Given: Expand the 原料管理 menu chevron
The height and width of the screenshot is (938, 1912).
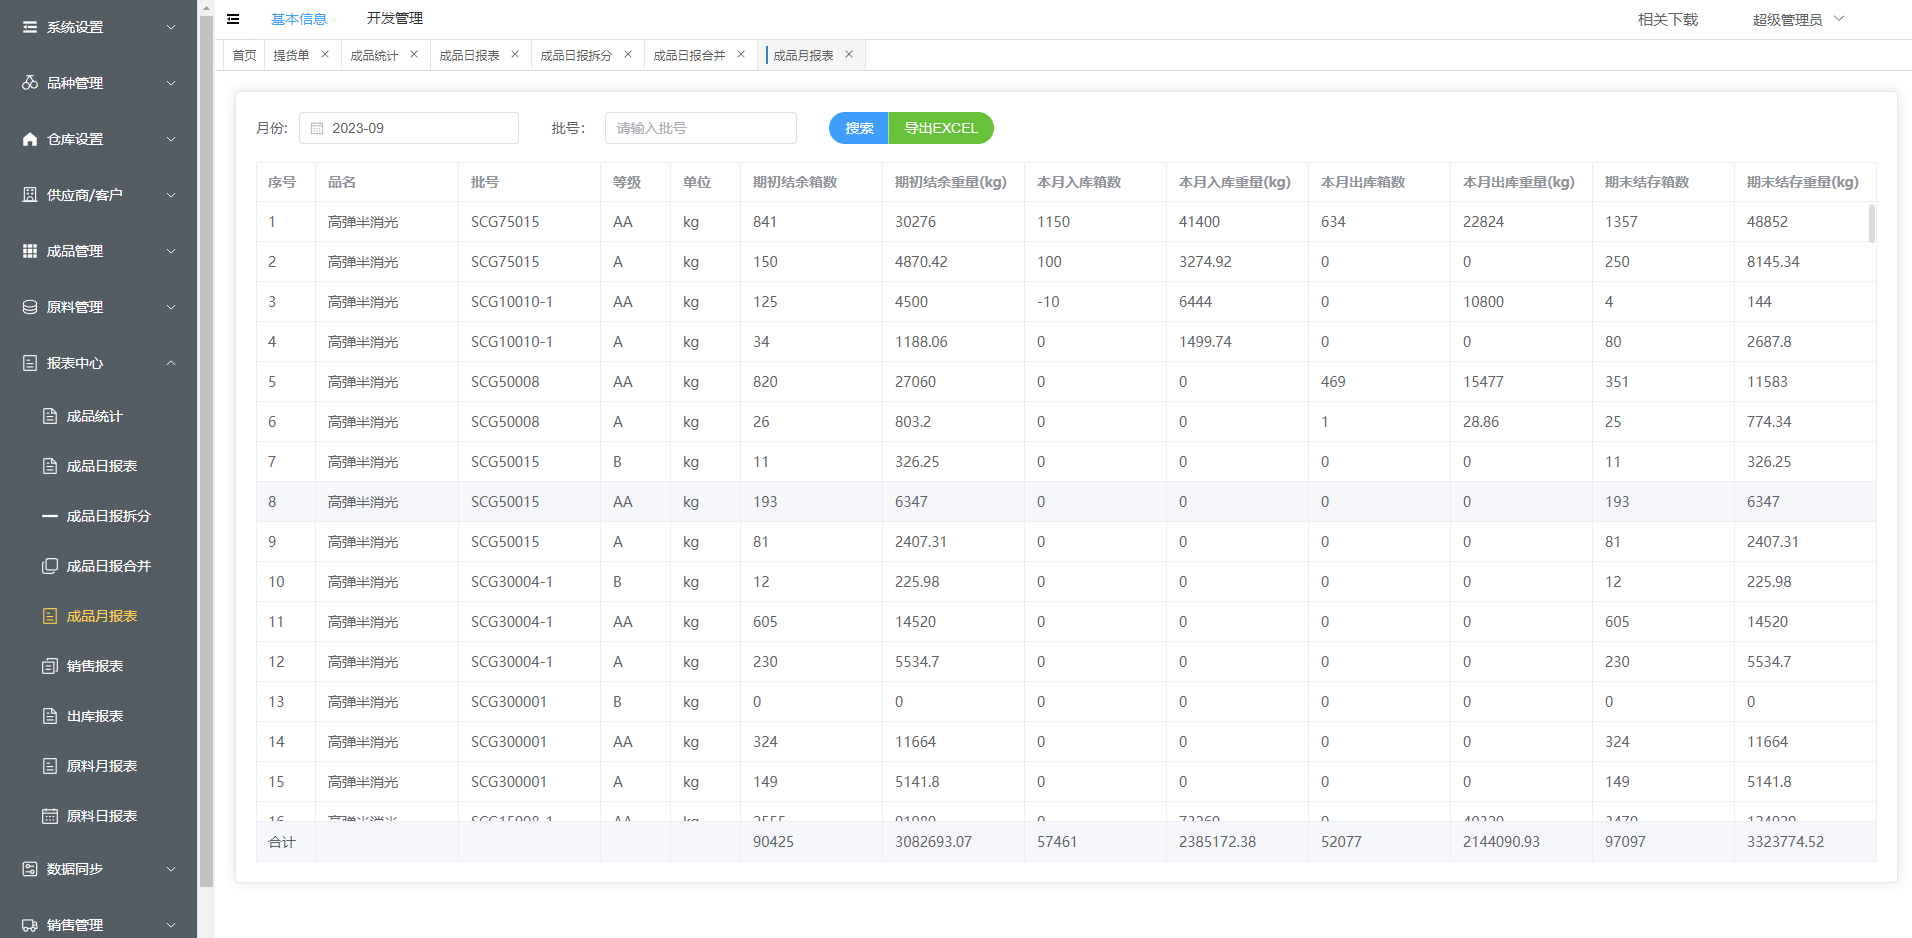Looking at the screenshot, I should click(x=171, y=307).
